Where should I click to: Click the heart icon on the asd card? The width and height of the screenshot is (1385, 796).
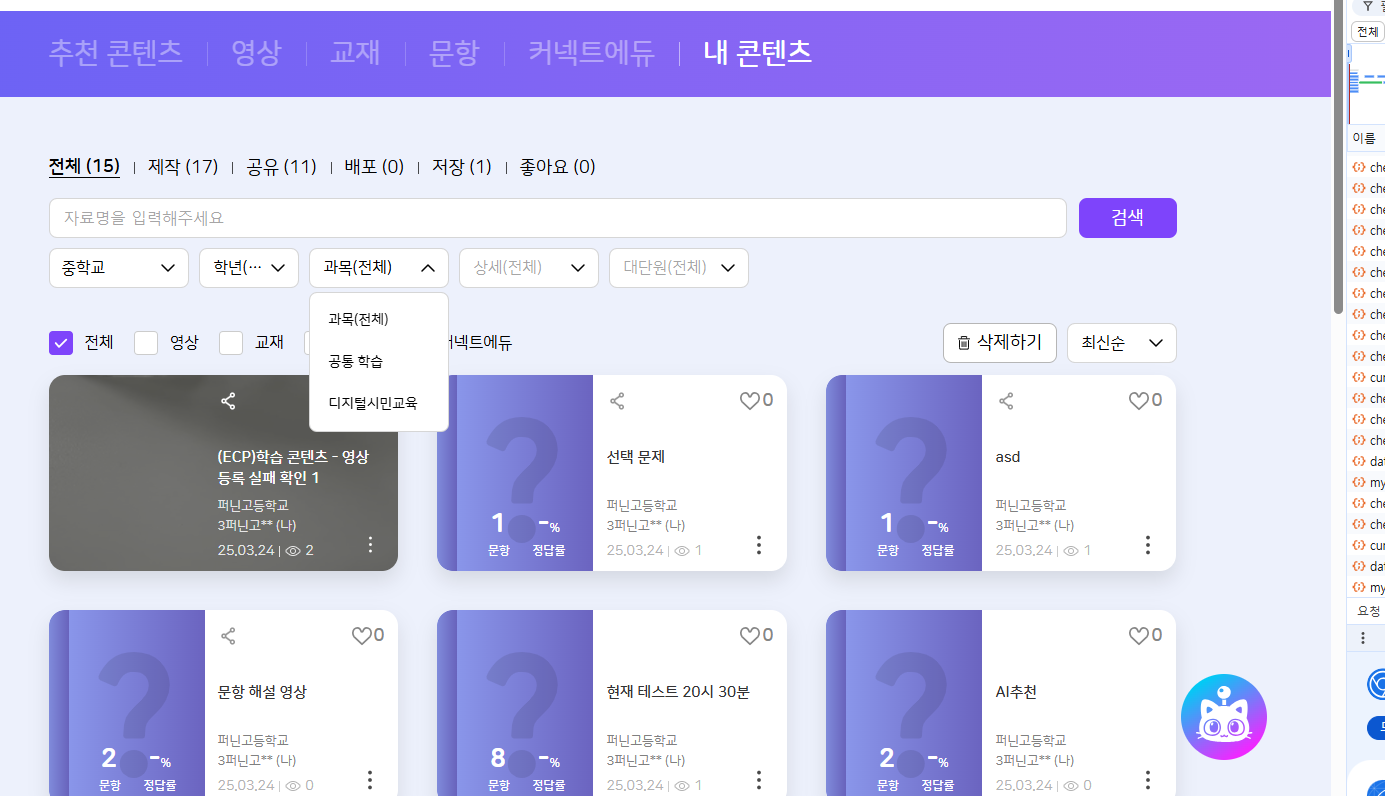tap(1138, 401)
